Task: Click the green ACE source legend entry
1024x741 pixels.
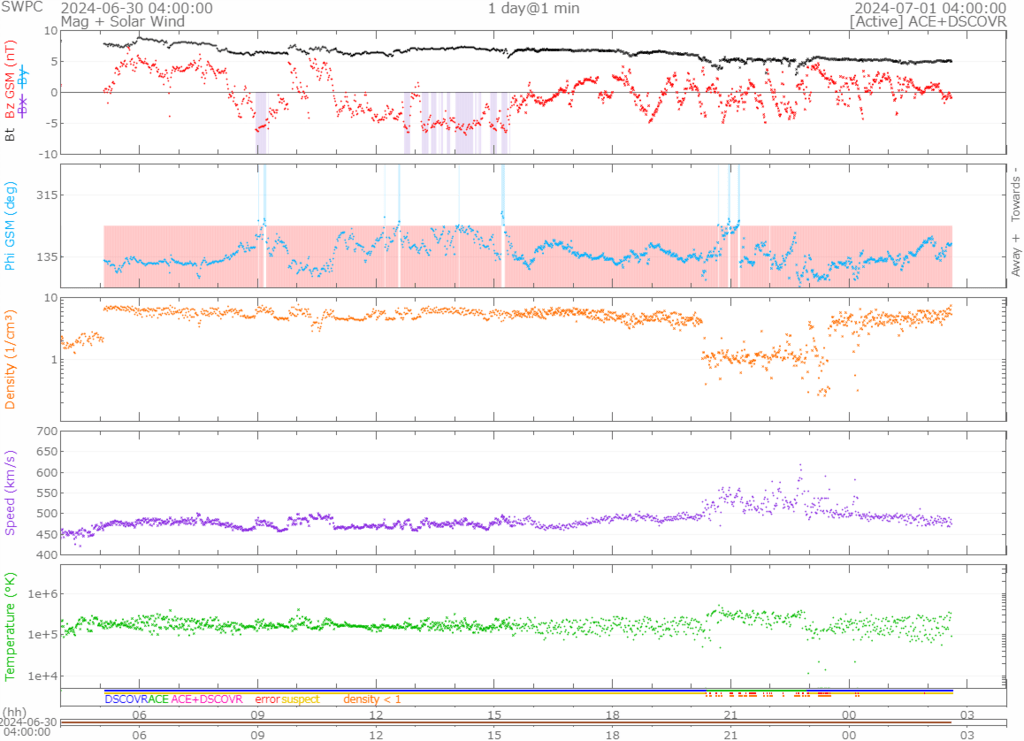Action: click(157, 699)
